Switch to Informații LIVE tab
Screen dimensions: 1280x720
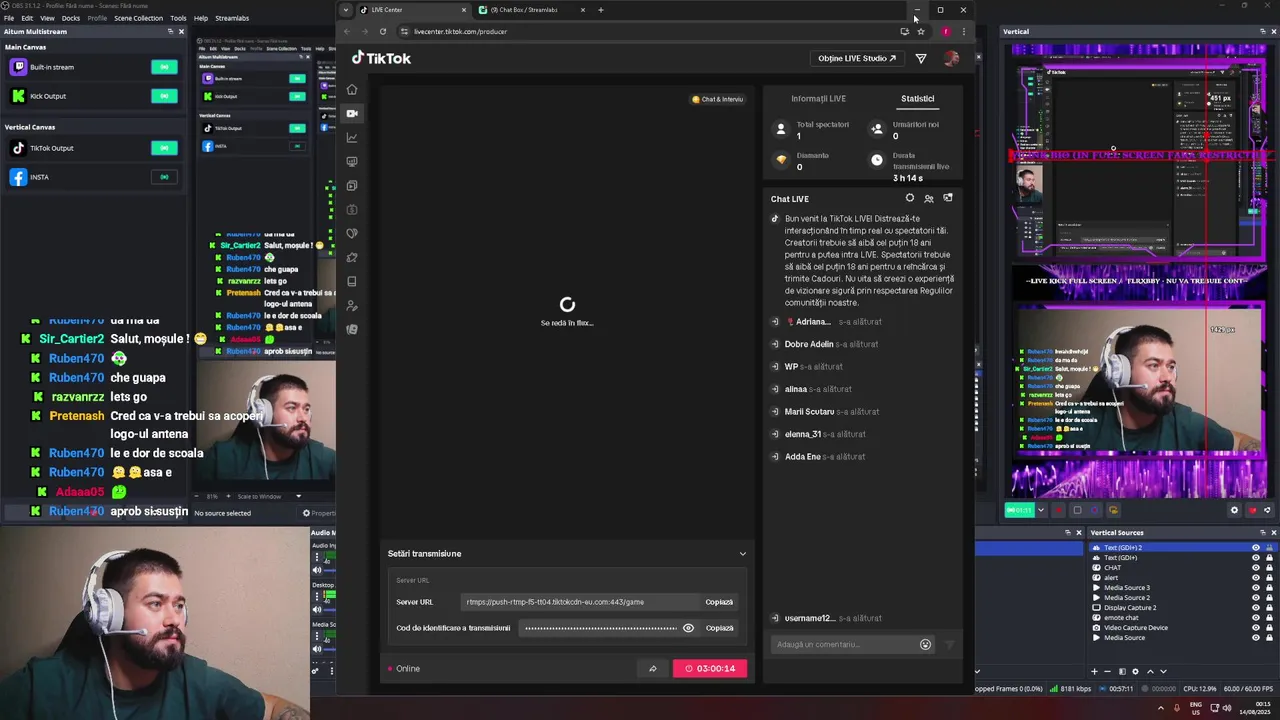[x=818, y=99]
